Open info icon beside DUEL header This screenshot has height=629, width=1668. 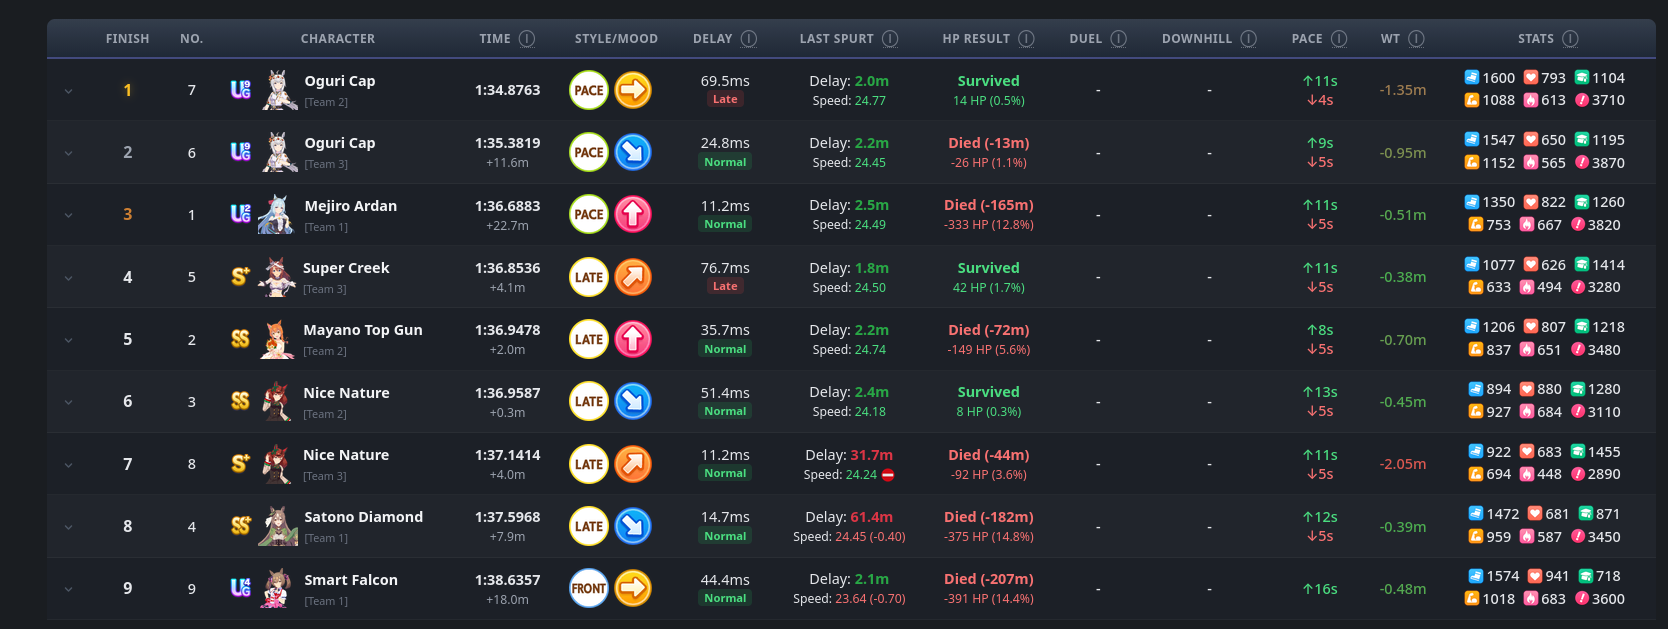1118,39
